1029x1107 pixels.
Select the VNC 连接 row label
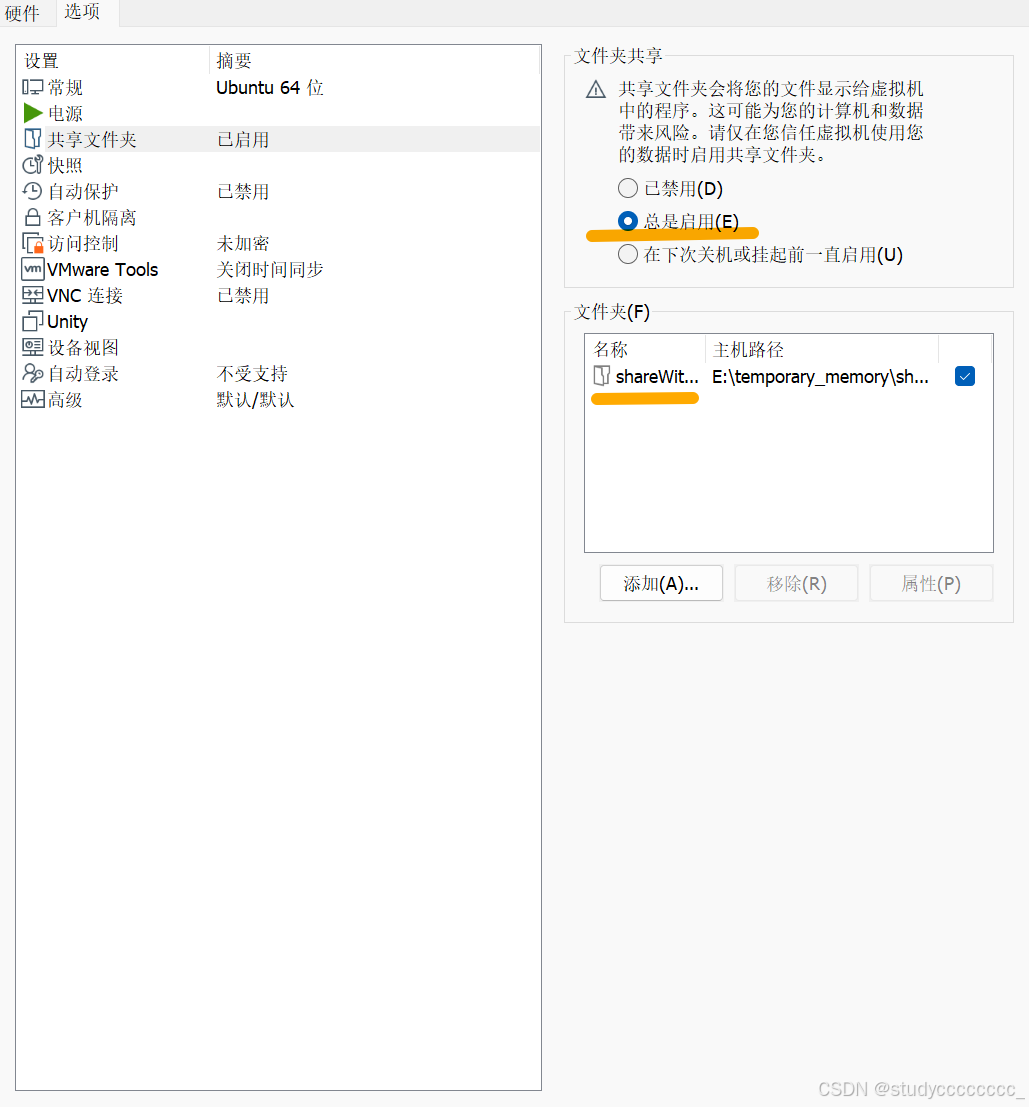click(x=85, y=296)
